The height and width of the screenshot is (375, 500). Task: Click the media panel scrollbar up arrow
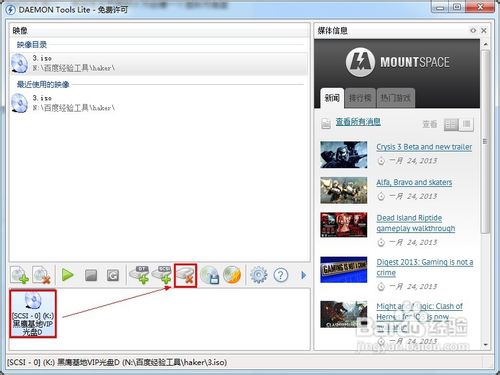(x=486, y=44)
